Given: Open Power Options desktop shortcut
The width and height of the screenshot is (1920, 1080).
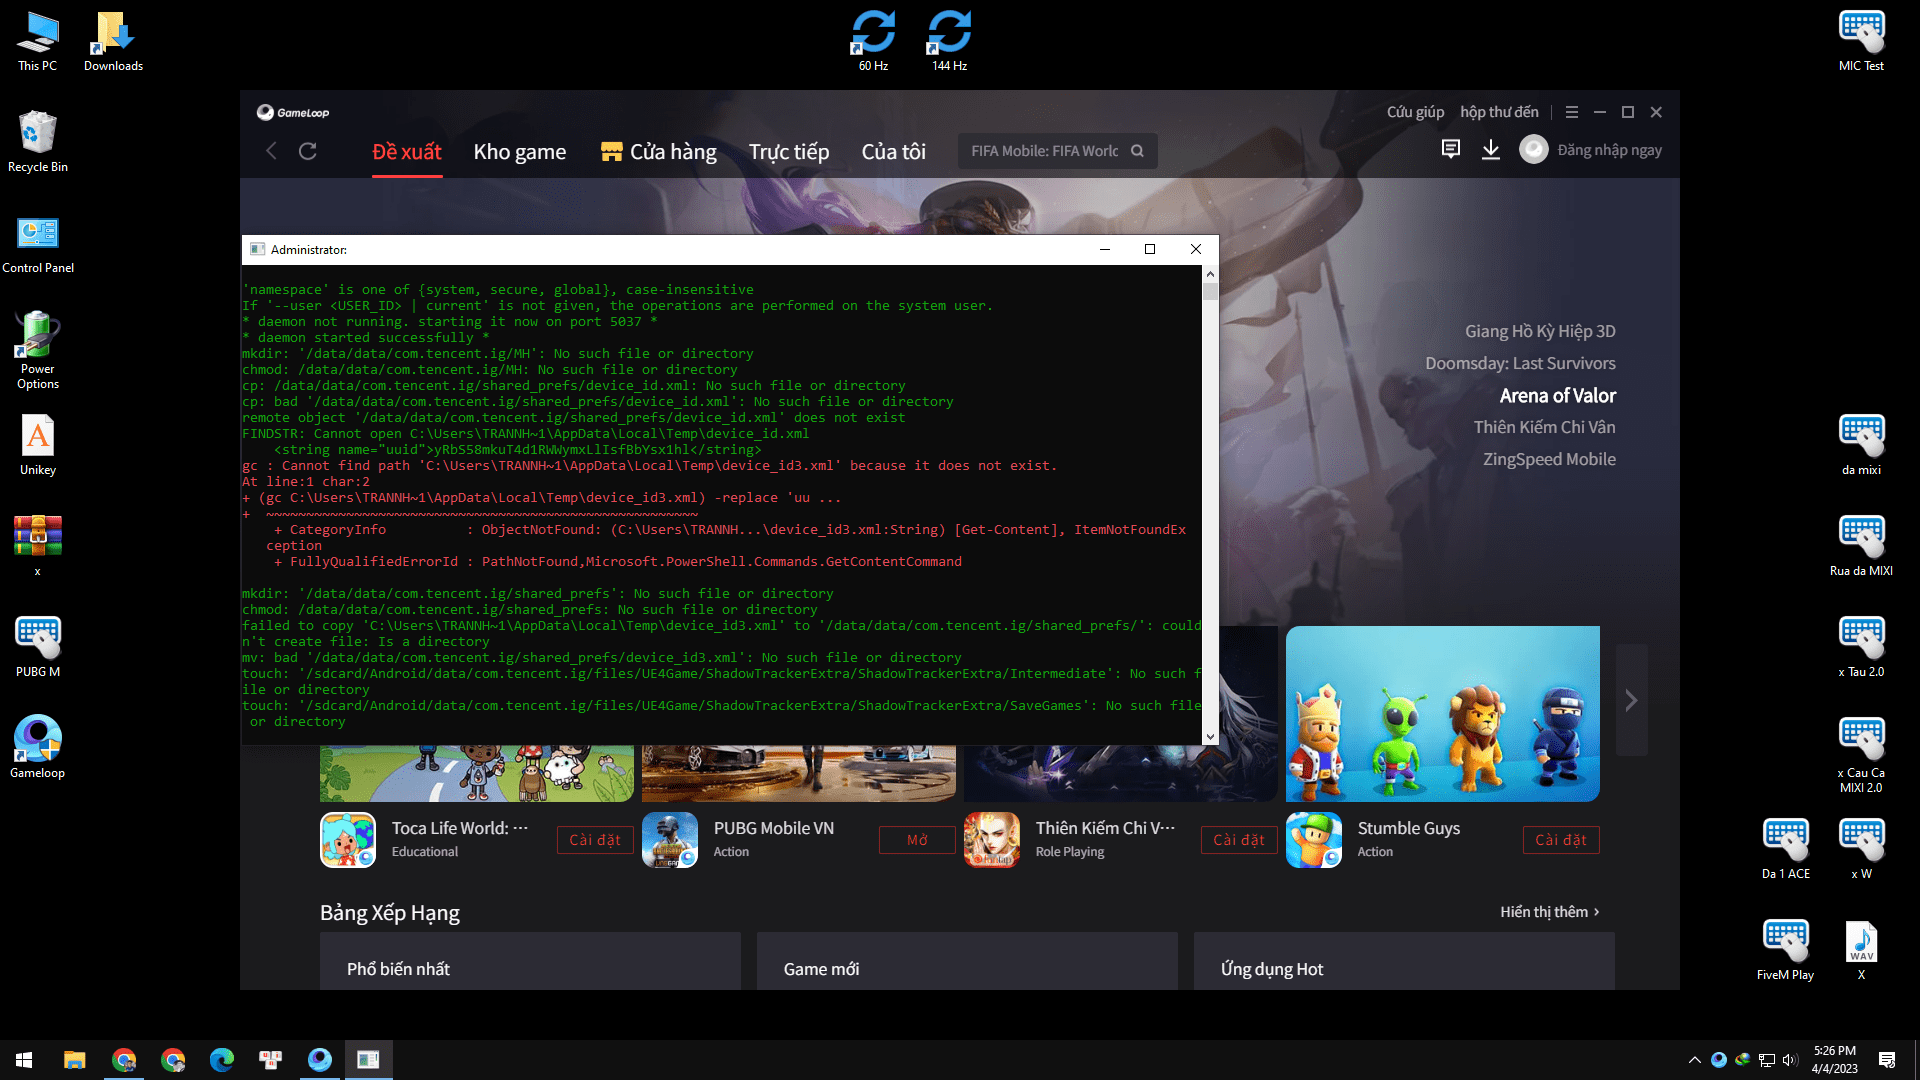Looking at the screenshot, I should 37,350.
